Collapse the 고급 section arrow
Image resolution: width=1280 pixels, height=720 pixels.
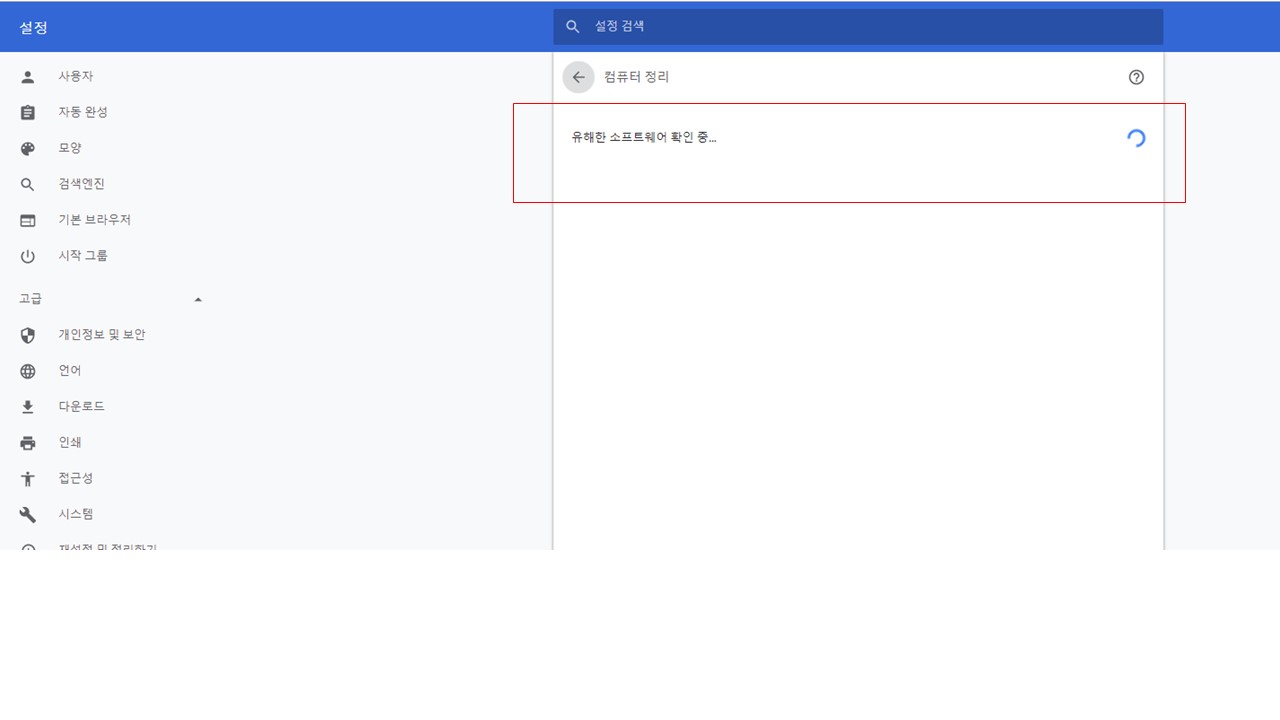click(198, 300)
